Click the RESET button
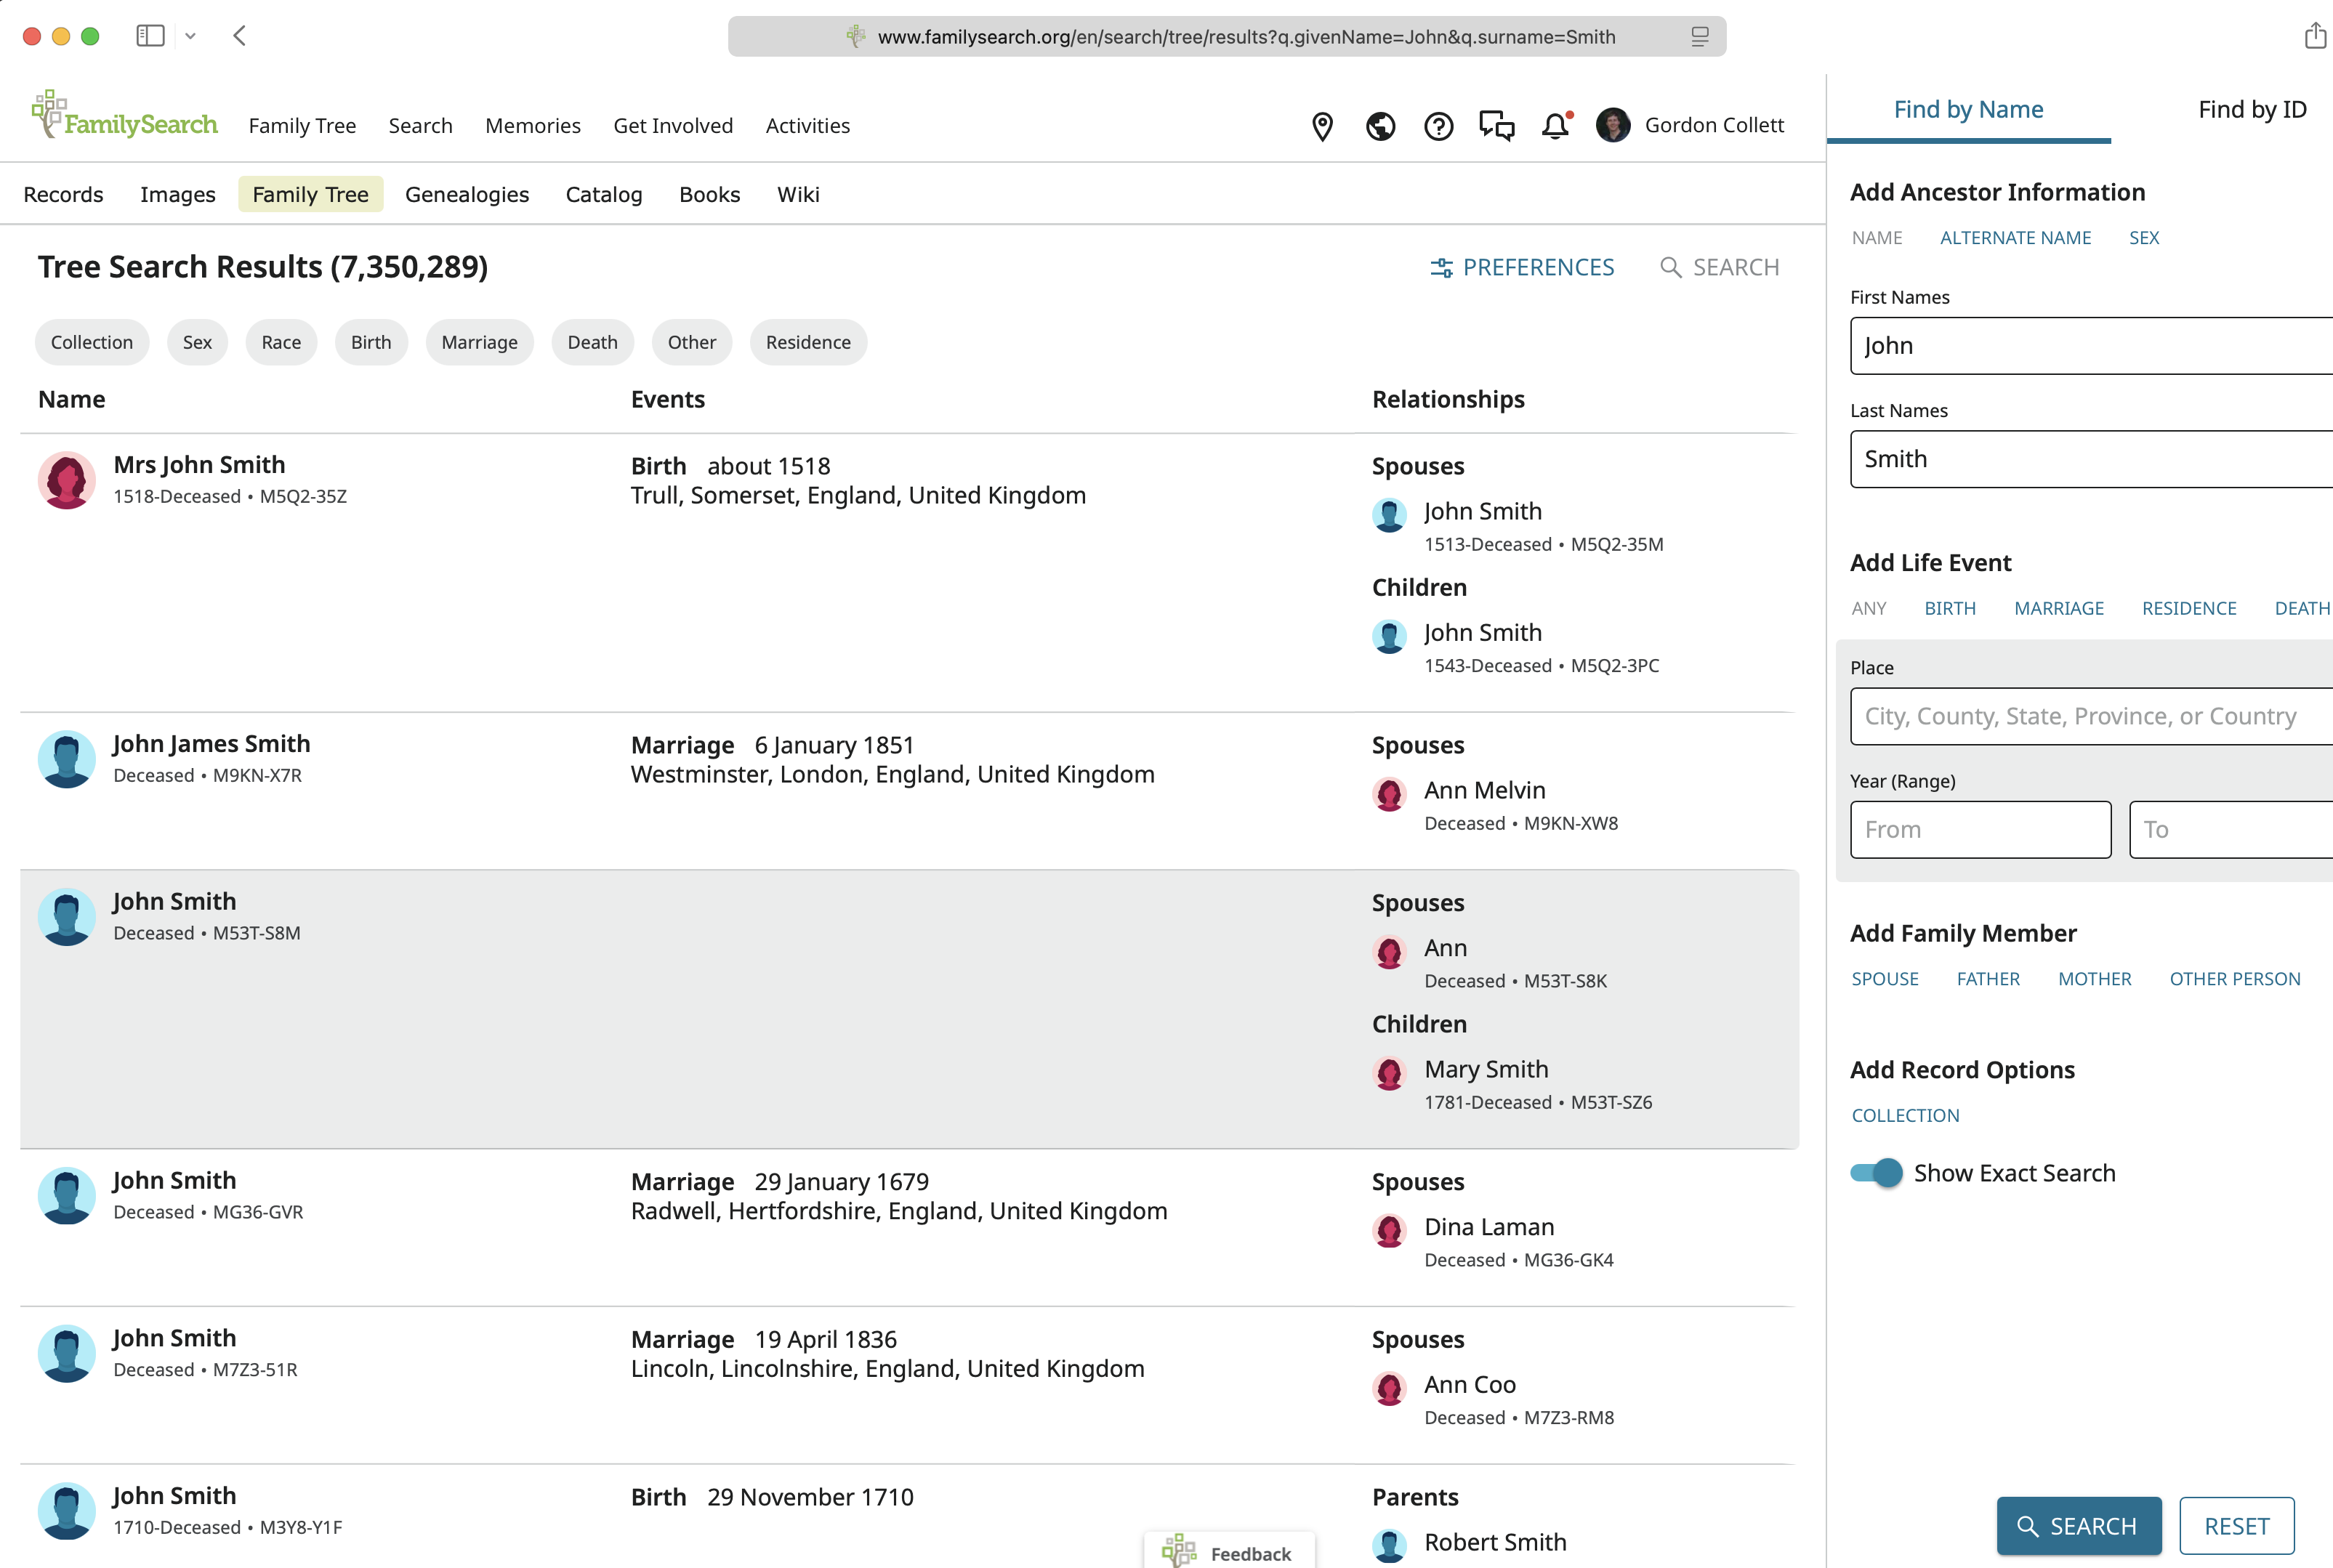Image resolution: width=2333 pixels, height=1568 pixels. (2237, 1526)
